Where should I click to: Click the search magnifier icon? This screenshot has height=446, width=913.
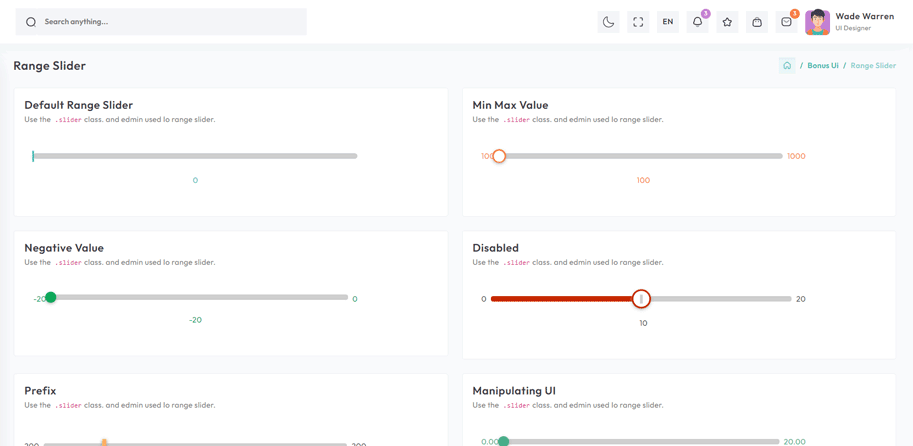(x=31, y=22)
